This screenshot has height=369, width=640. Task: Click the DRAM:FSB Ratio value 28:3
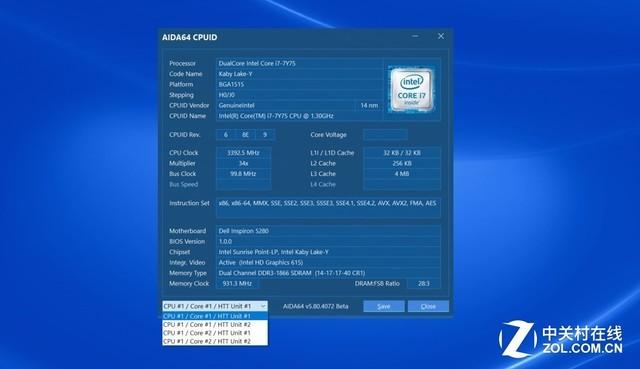(424, 284)
